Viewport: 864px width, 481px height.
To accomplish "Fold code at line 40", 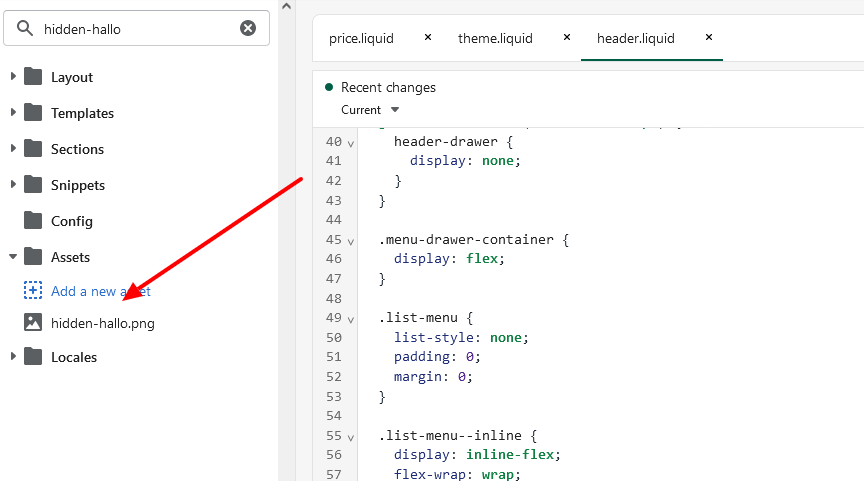I will tap(350, 143).
